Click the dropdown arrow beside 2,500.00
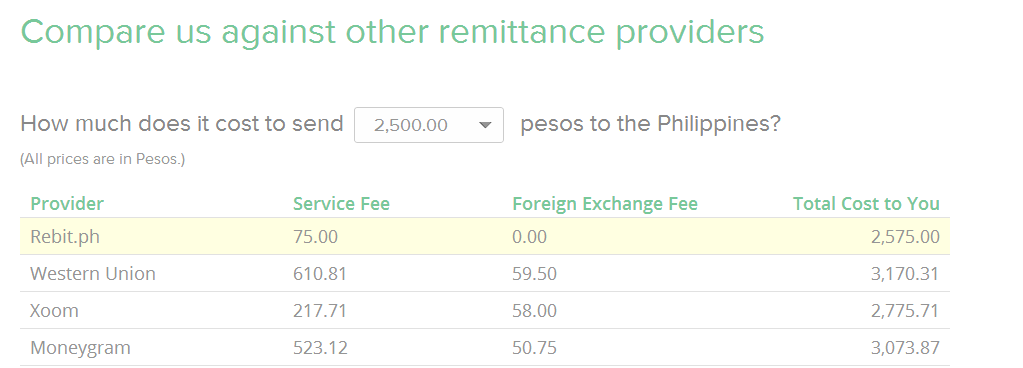1023x368 pixels. (485, 125)
